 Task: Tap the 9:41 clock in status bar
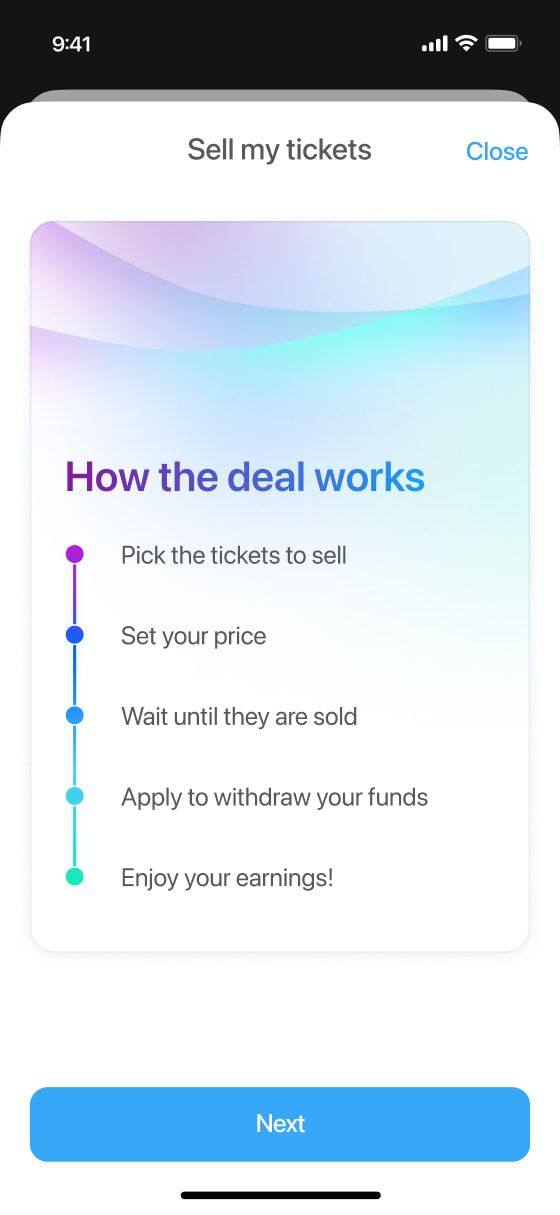coord(71,44)
